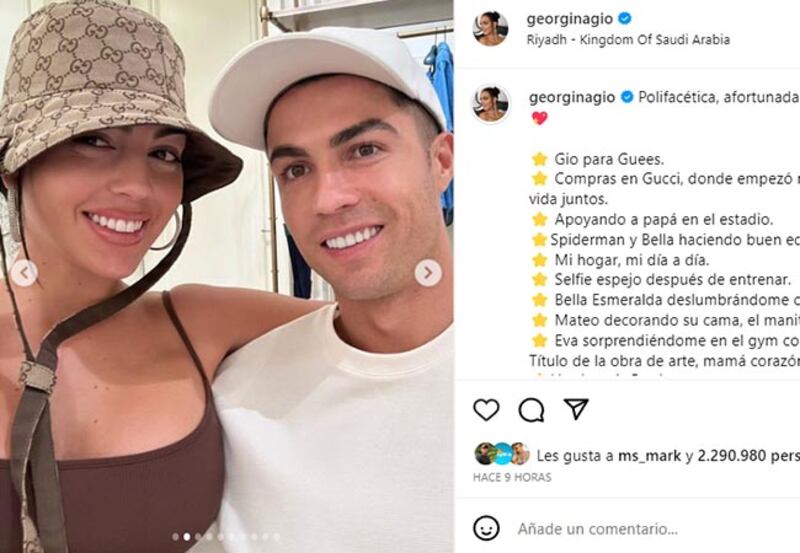Open the Riyadh - Kingdom Of Saudi Arabia location

(628, 40)
